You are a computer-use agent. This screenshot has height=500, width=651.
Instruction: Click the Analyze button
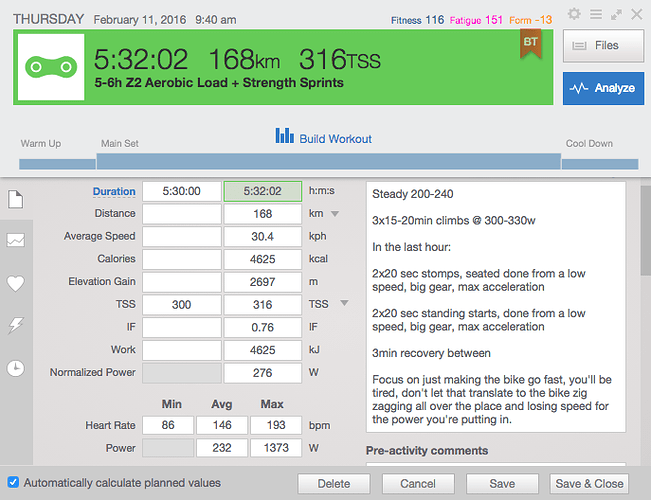(x=603, y=88)
